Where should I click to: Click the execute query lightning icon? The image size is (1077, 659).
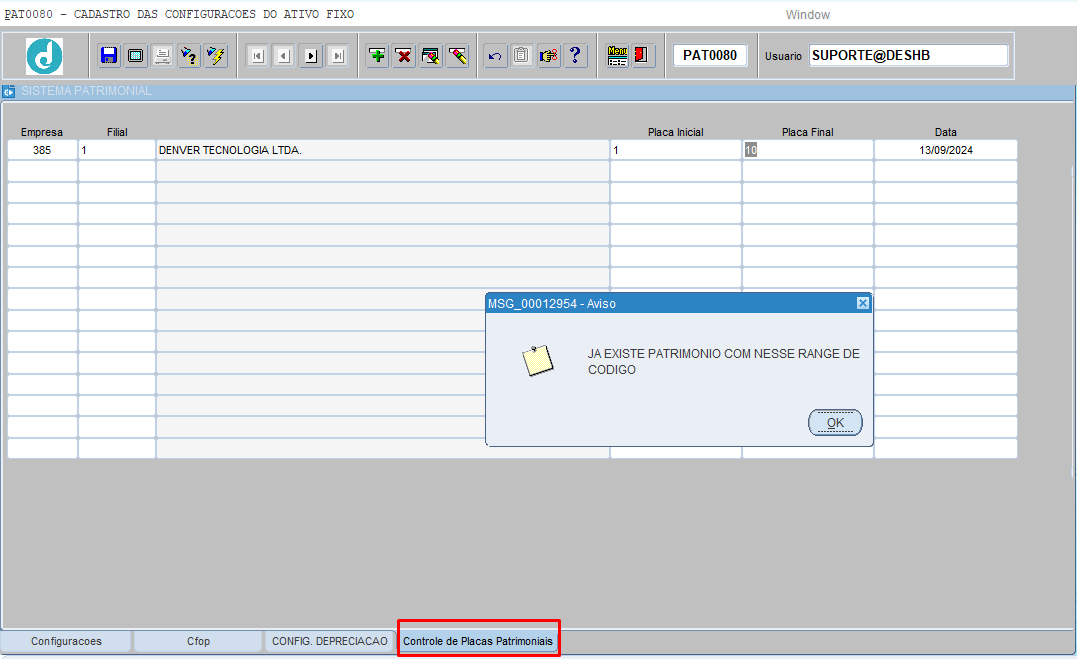click(x=216, y=56)
